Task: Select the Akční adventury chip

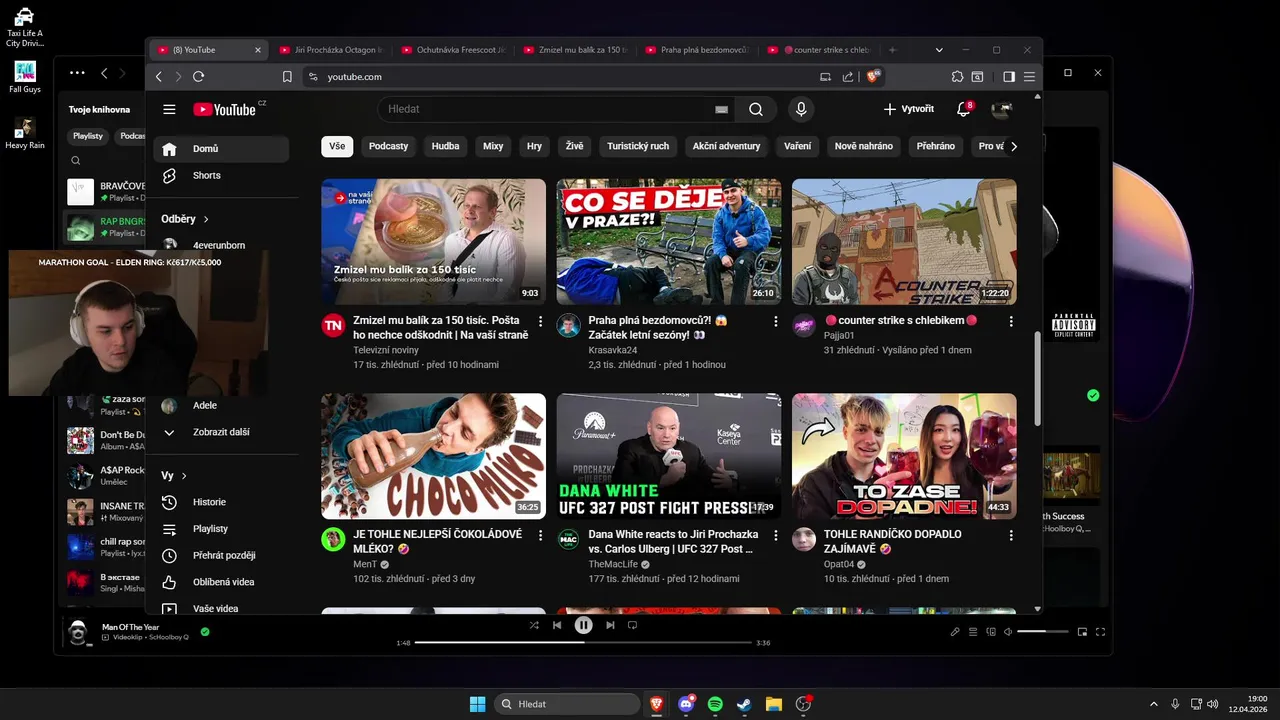Action: point(726,146)
